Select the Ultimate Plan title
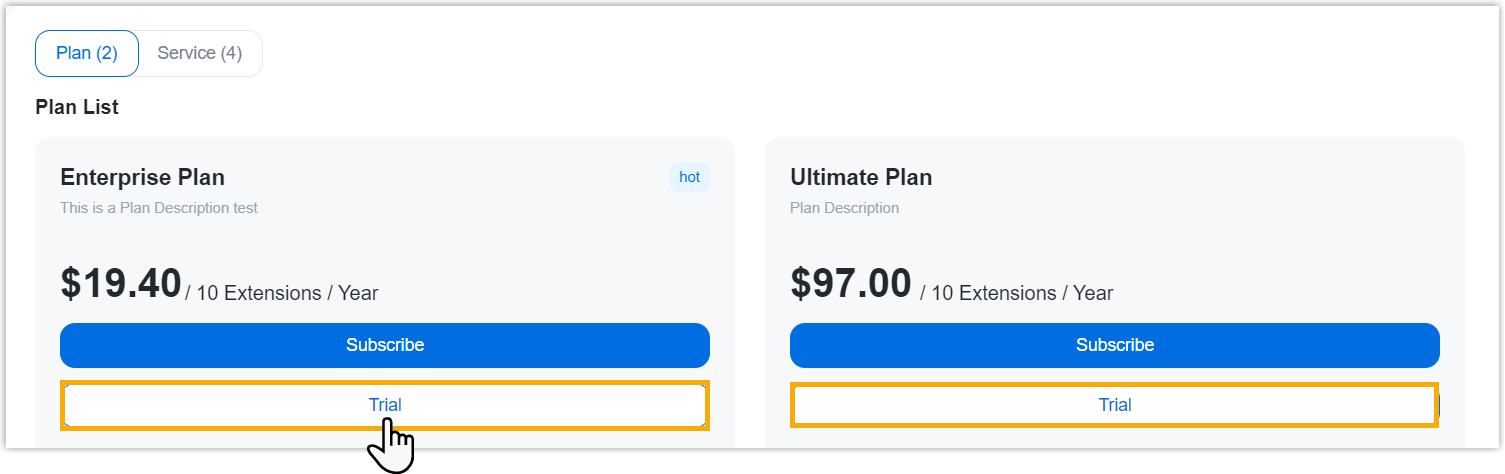This screenshot has width=1505, height=474. [861, 177]
